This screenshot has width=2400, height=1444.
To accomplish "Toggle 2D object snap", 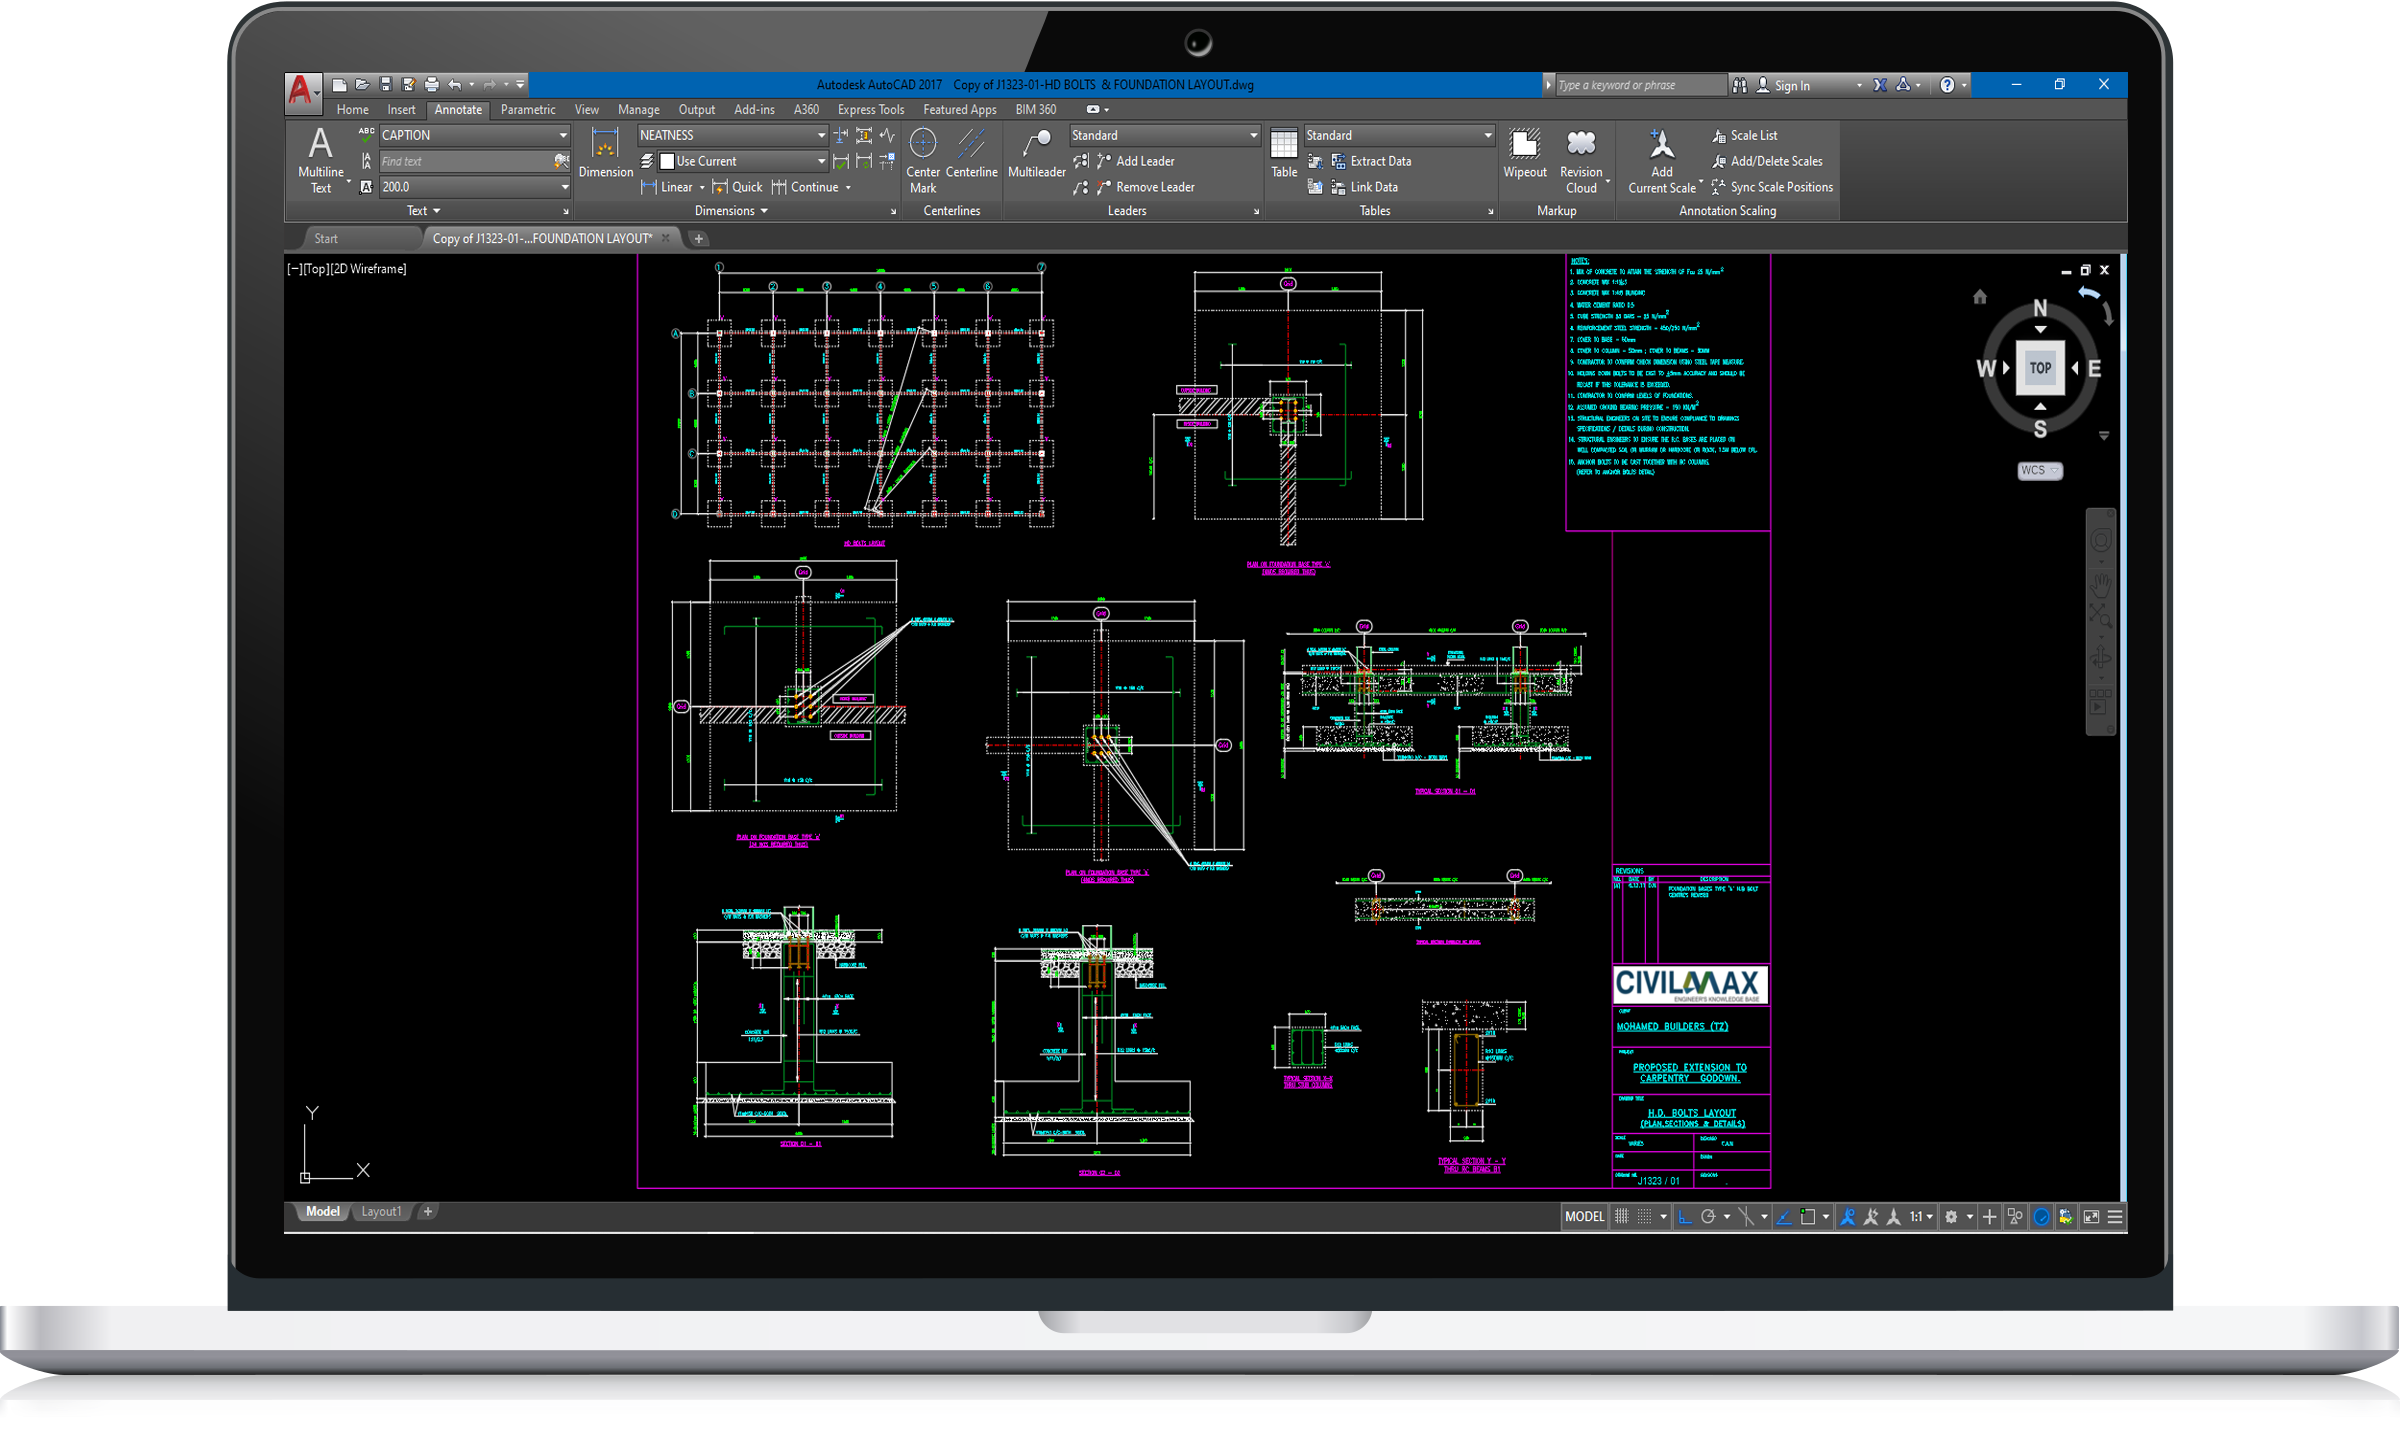I will [x=1808, y=1217].
